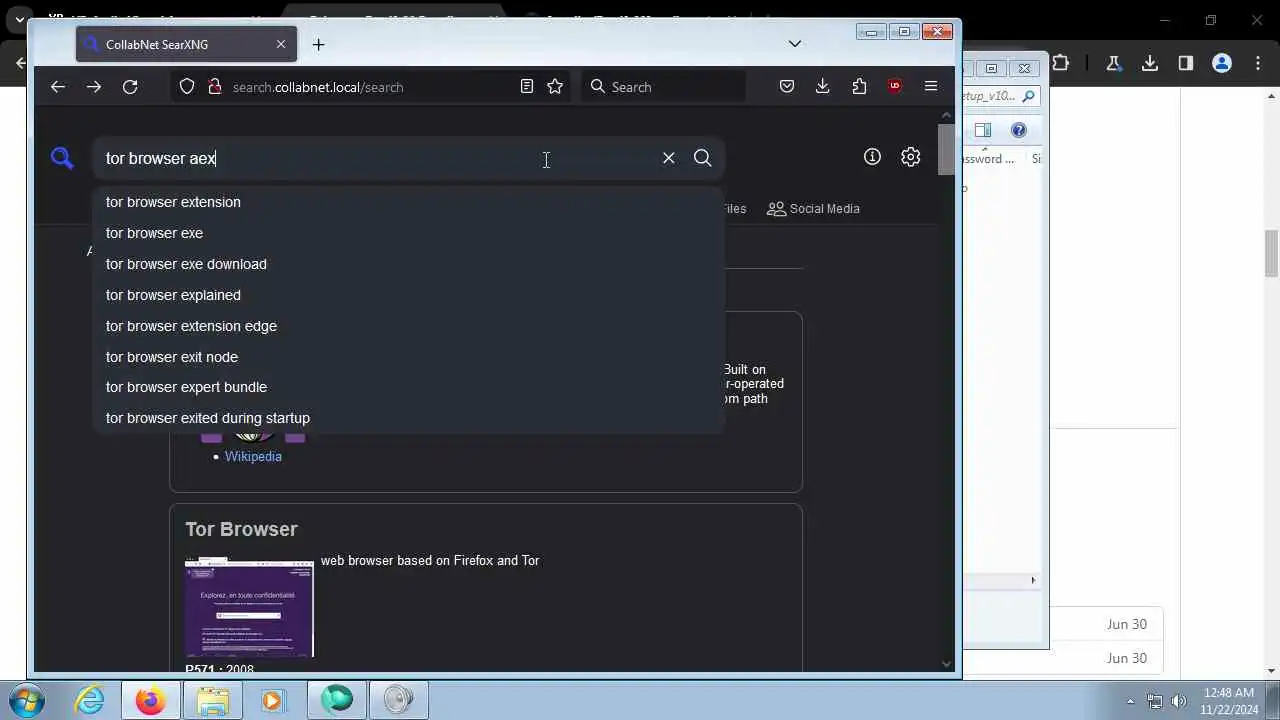Open Tor Browser infobox heading
Screen dimensions: 1280x720
(241, 529)
